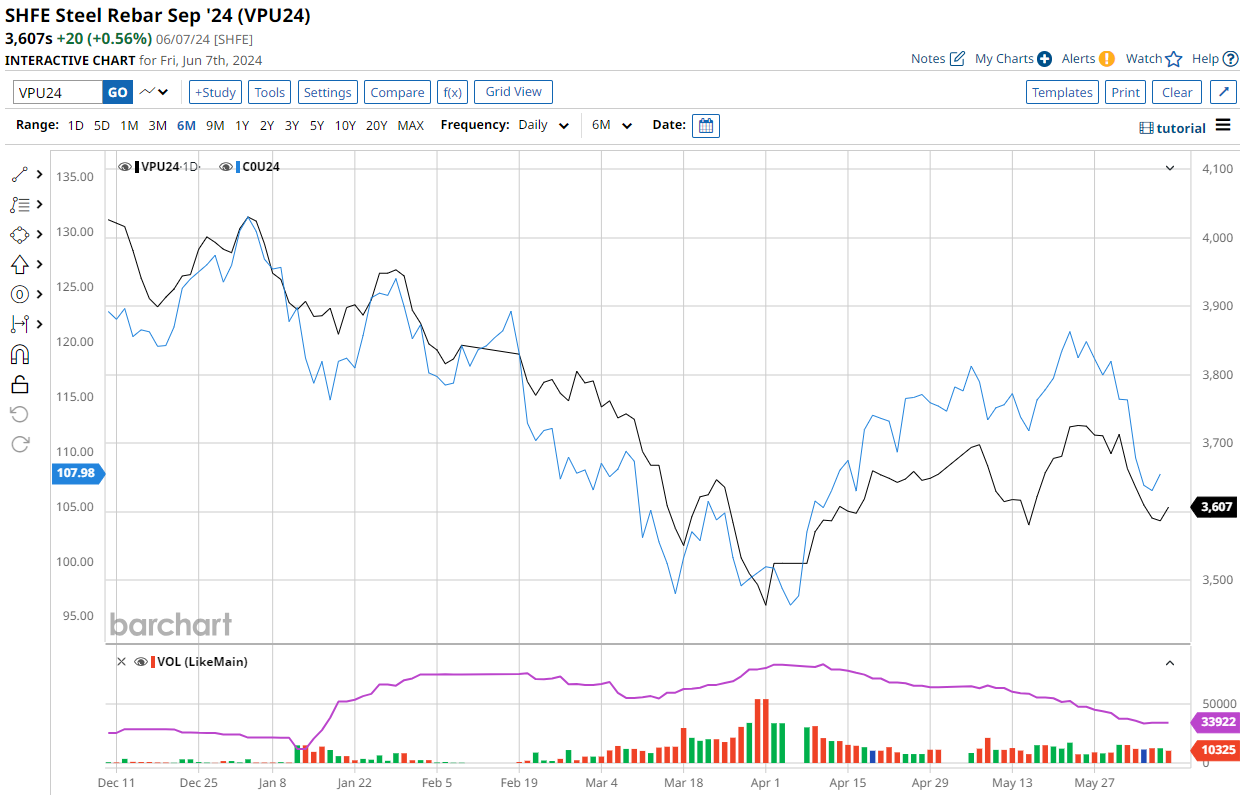Select the 1Y range option
Image resolution: width=1249 pixels, height=798 pixels.
pos(242,126)
